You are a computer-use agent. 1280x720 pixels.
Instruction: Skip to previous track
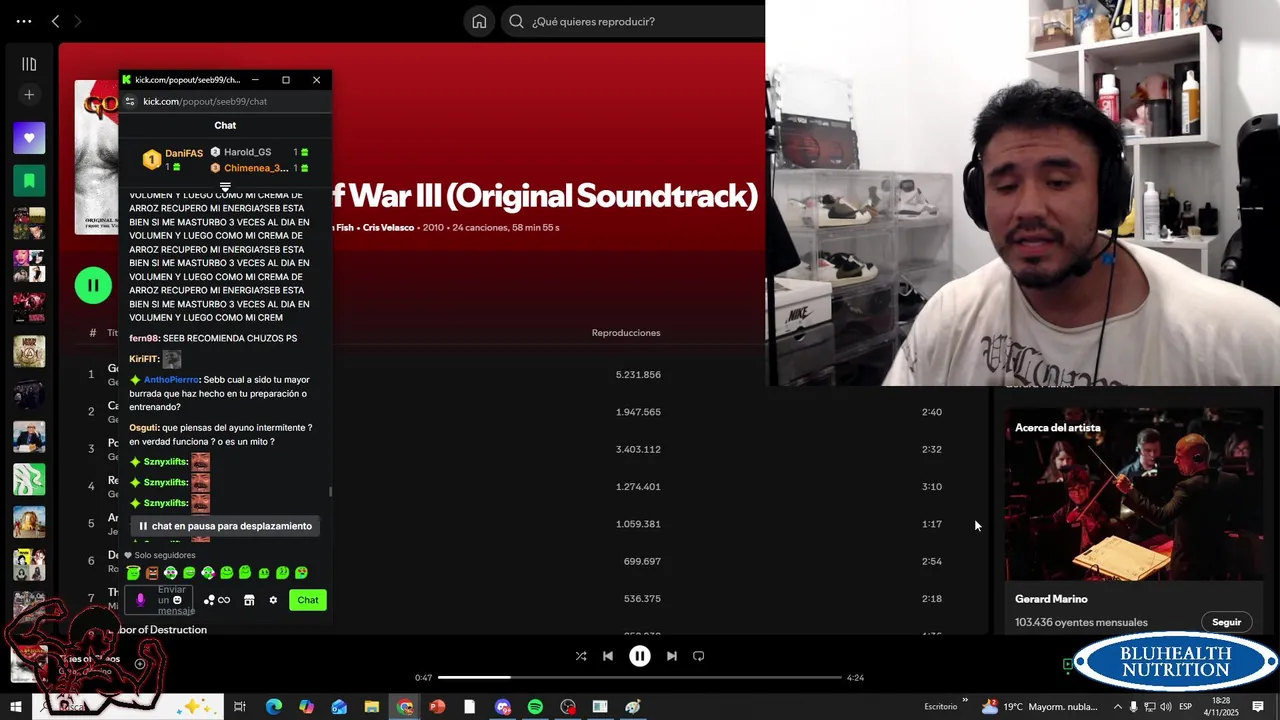coord(608,656)
